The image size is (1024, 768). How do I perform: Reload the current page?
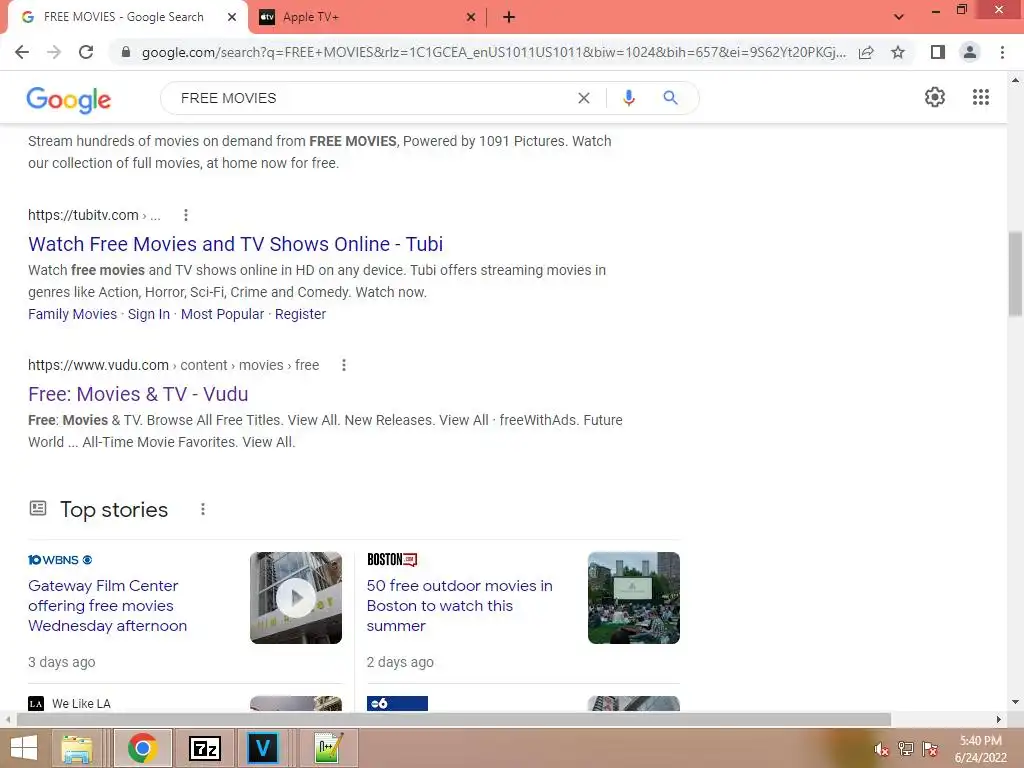[x=86, y=52]
